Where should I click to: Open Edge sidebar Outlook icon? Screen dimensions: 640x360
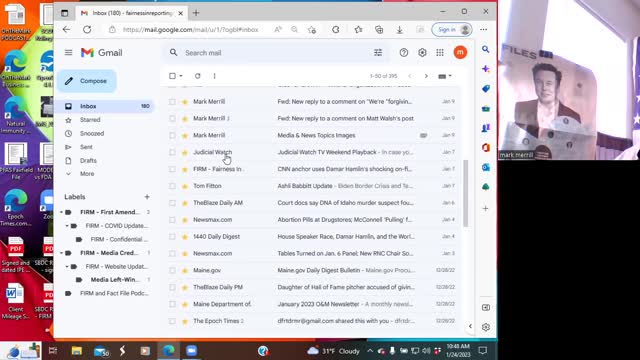click(x=485, y=167)
